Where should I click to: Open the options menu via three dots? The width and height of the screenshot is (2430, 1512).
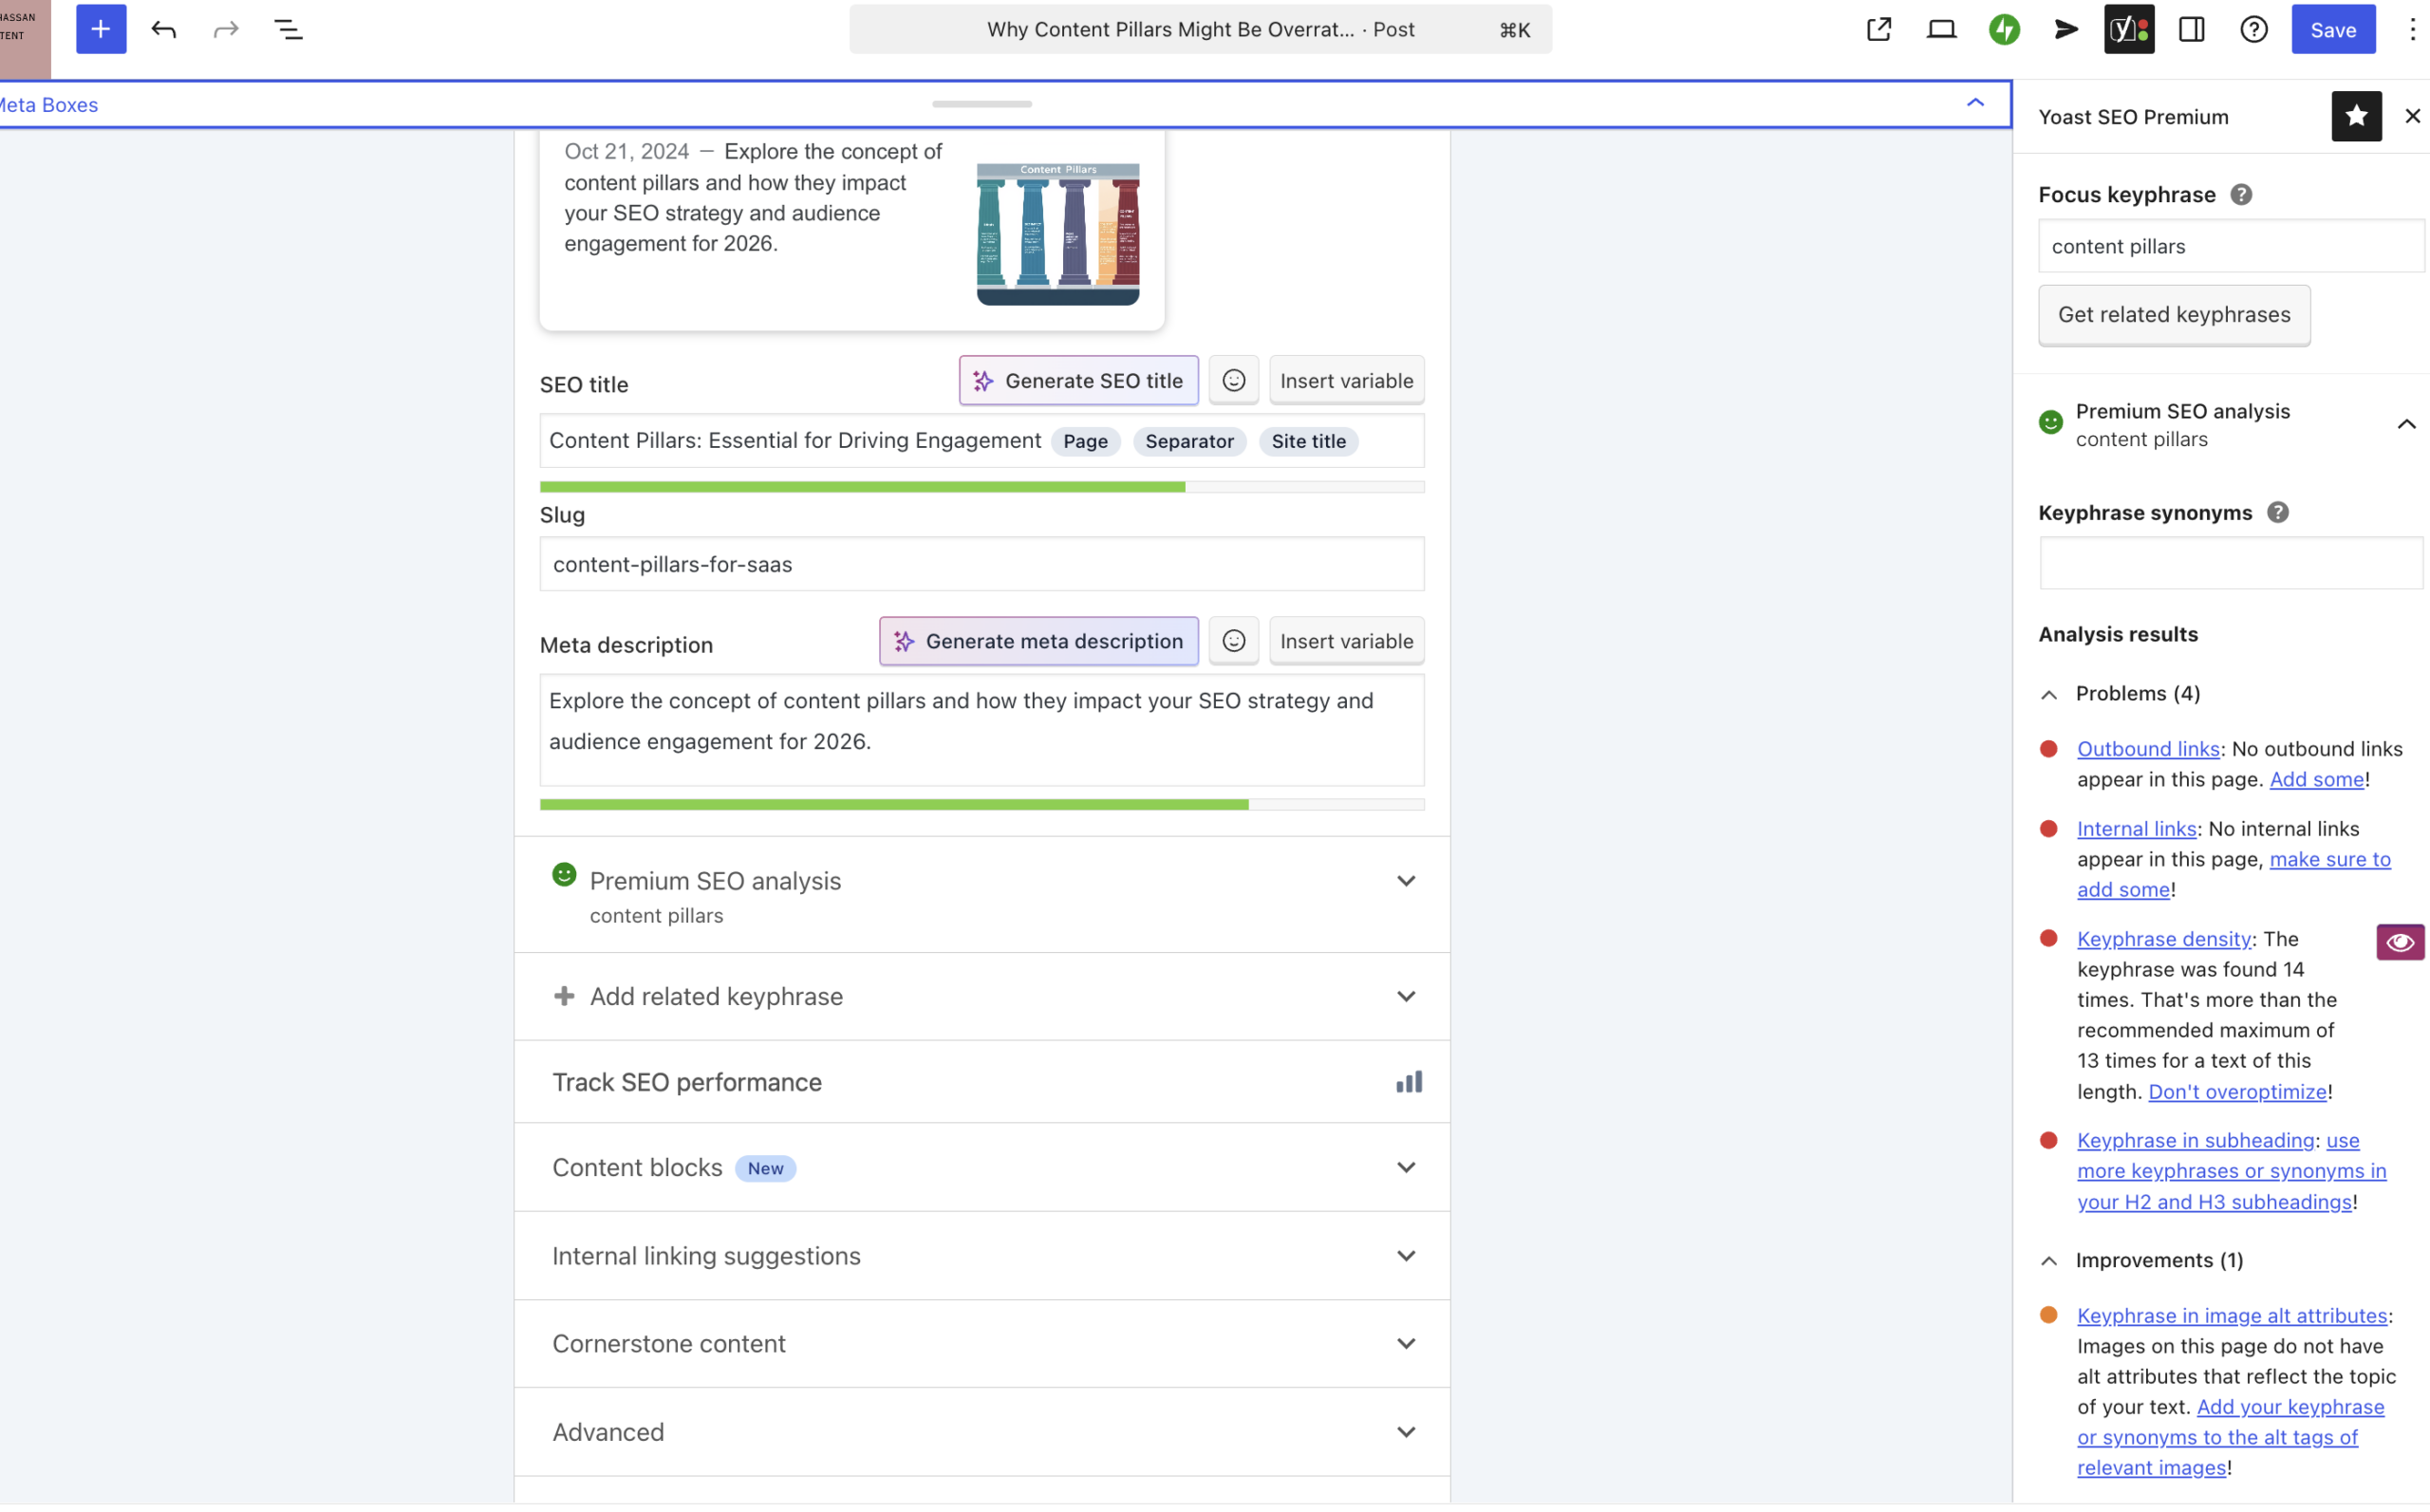tap(2412, 29)
